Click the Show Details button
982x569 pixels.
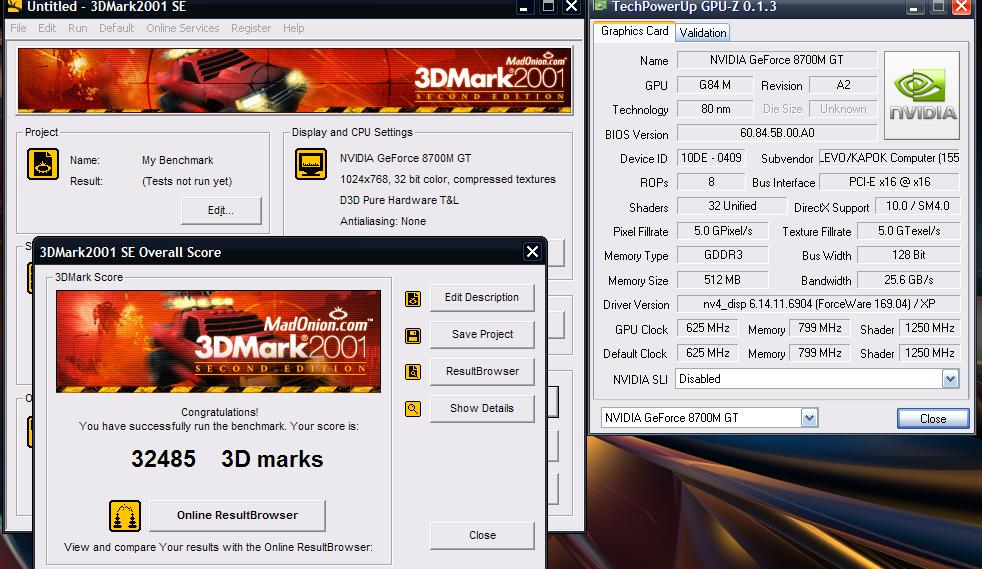(482, 408)
